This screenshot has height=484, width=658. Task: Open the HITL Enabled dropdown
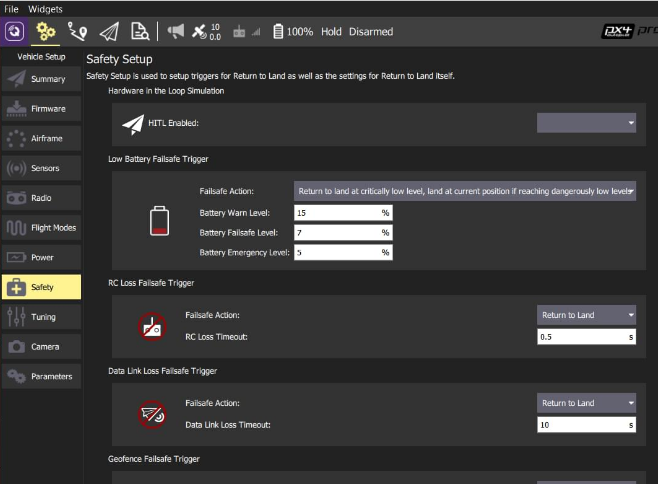pos(586,123)
